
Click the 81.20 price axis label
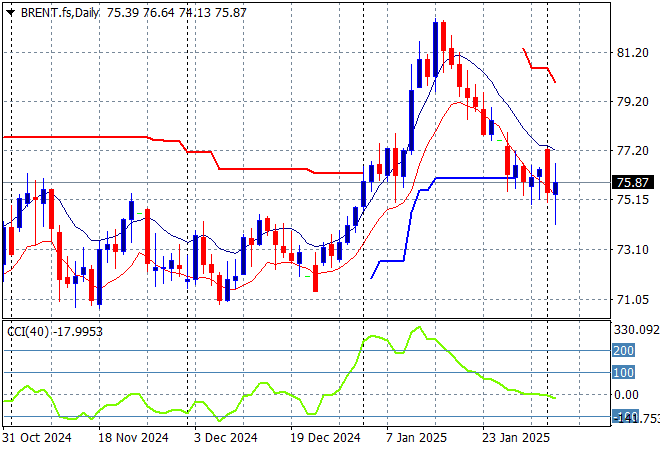coord(632,53)
